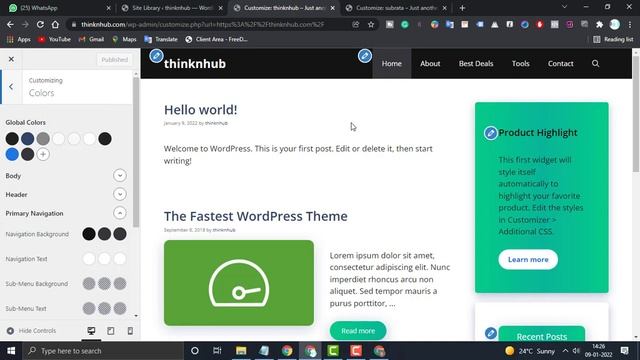Open the YouTube bookmark
Image resolution: width=640 pixels, height=360 pixels.
(54, 39)
